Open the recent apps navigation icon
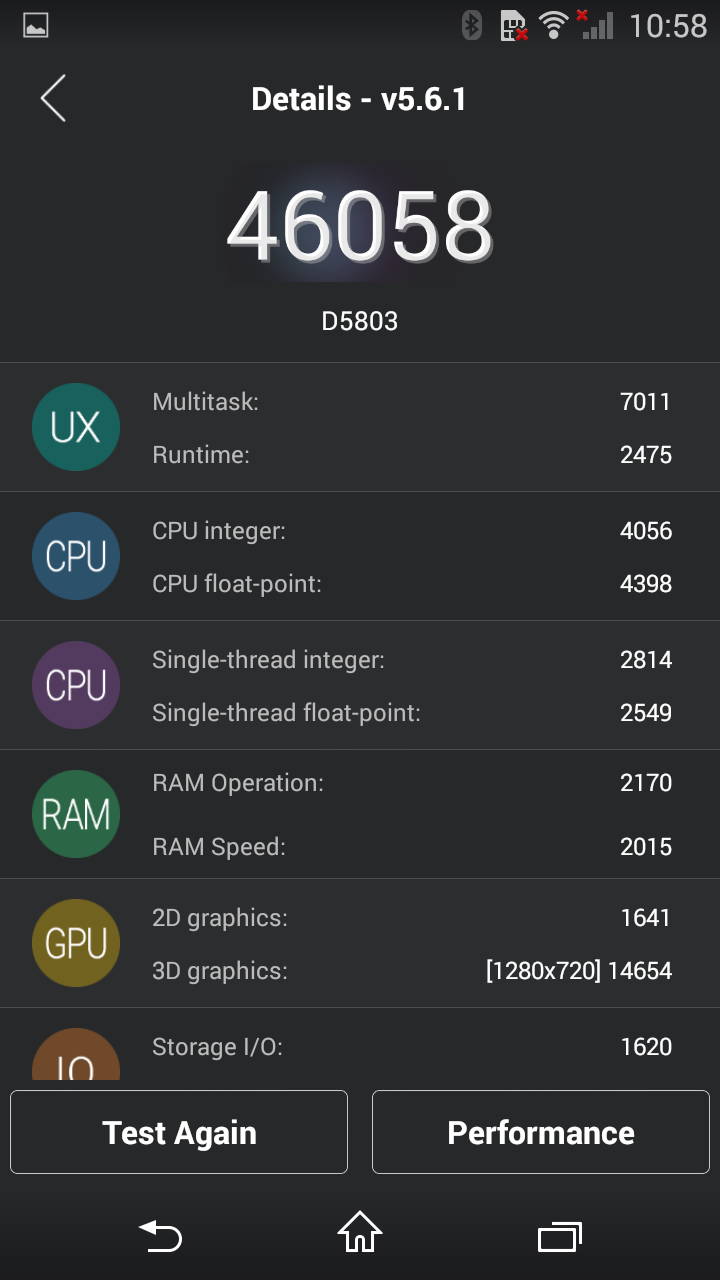Image resolution: width=720 pixels, height=1280 pixels. [x=560, y=1237]
